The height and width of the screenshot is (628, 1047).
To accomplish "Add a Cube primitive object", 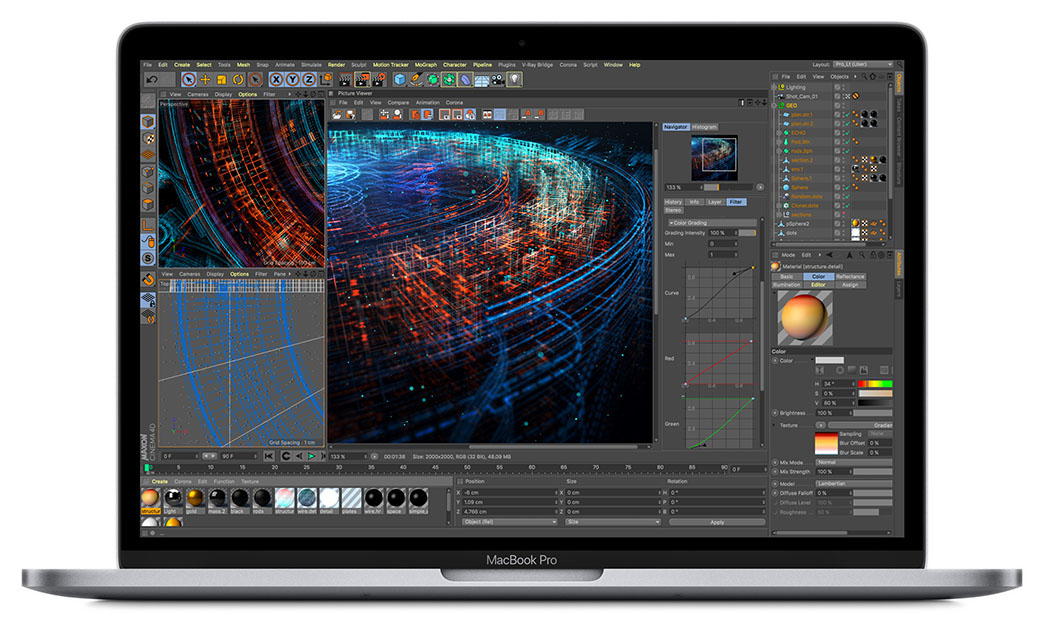I will [400, 79].
